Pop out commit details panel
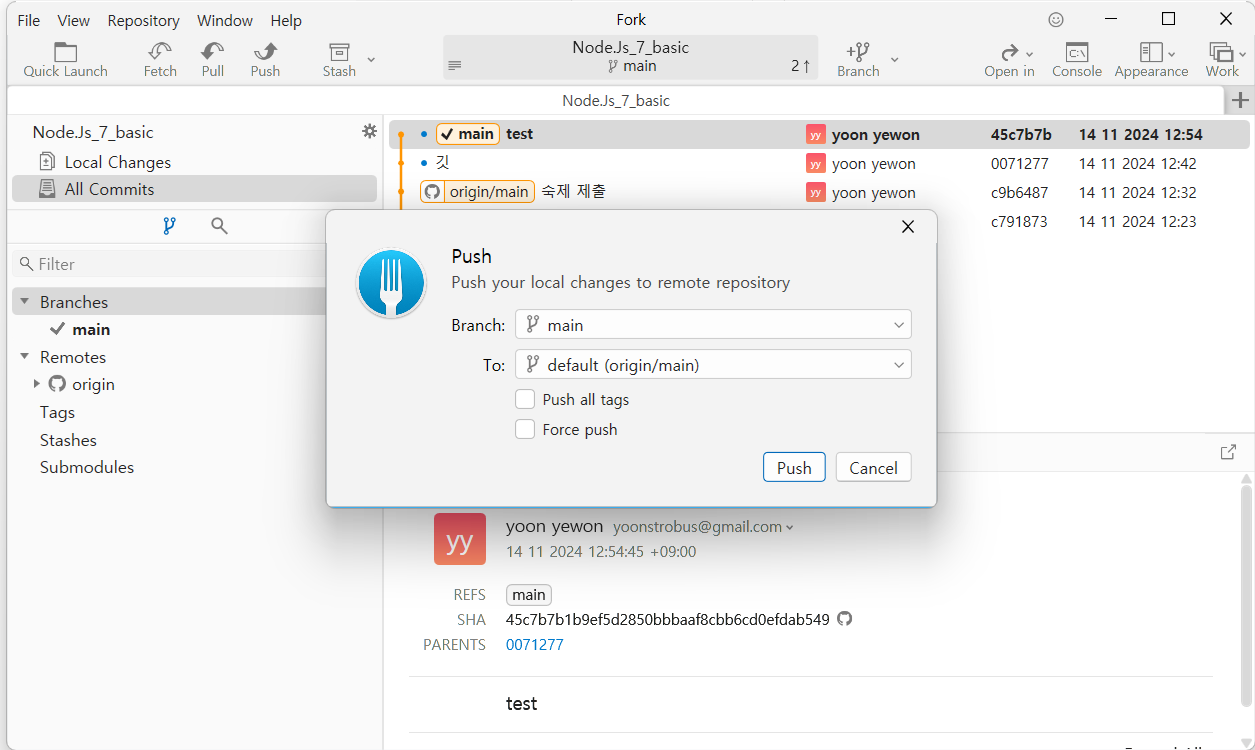1255x750 pixels. click(1228, 452)
